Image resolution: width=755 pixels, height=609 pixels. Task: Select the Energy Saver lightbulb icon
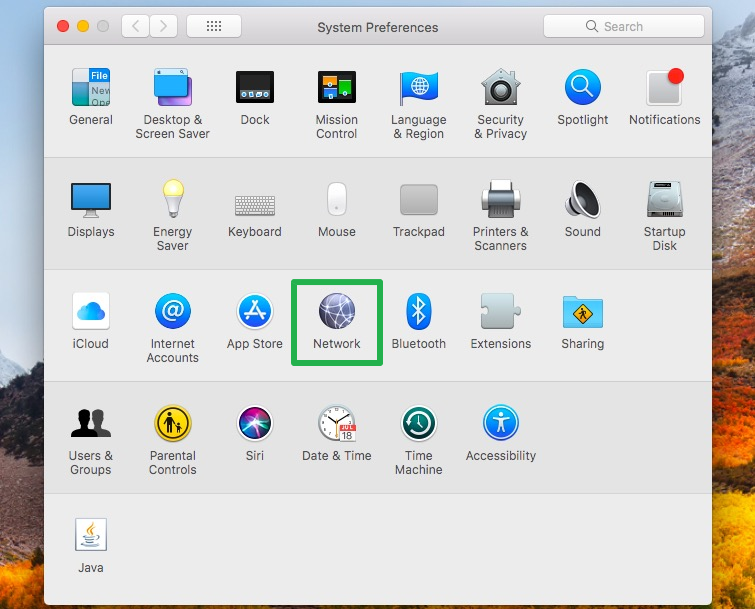coord(172,199)
